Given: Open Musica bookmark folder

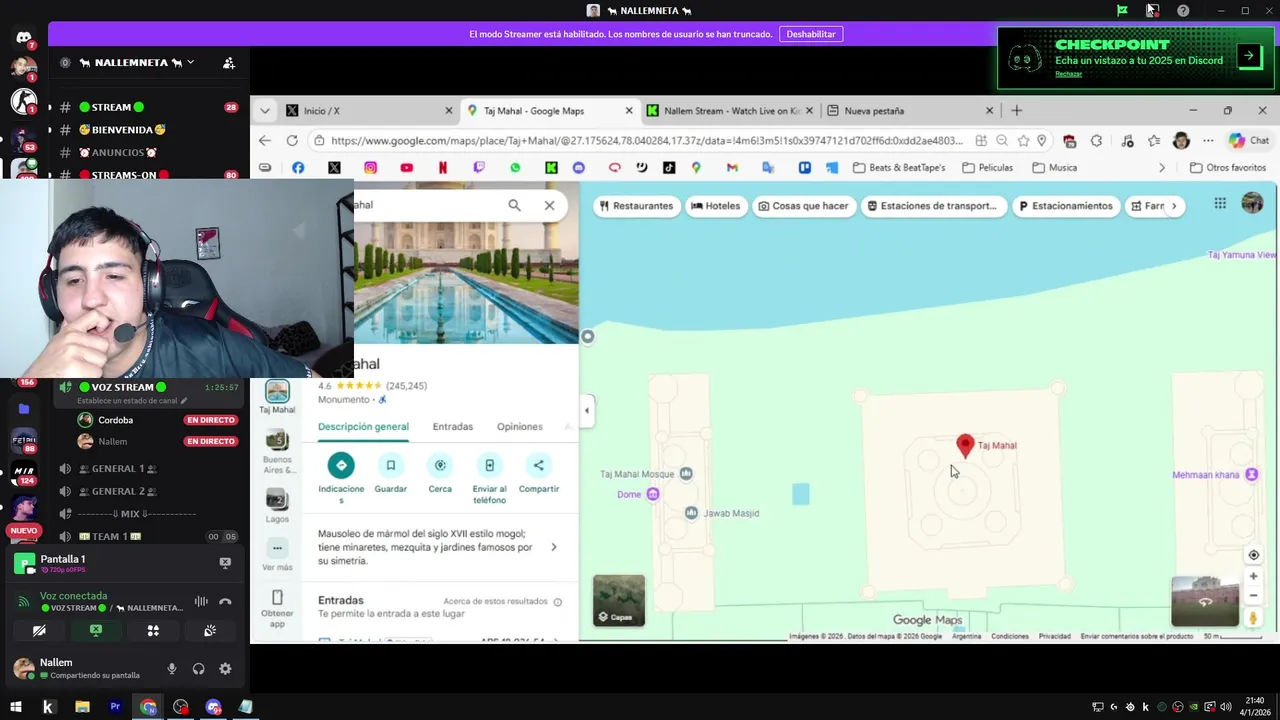Looking at the screenshot, I should coord(1055,168).
